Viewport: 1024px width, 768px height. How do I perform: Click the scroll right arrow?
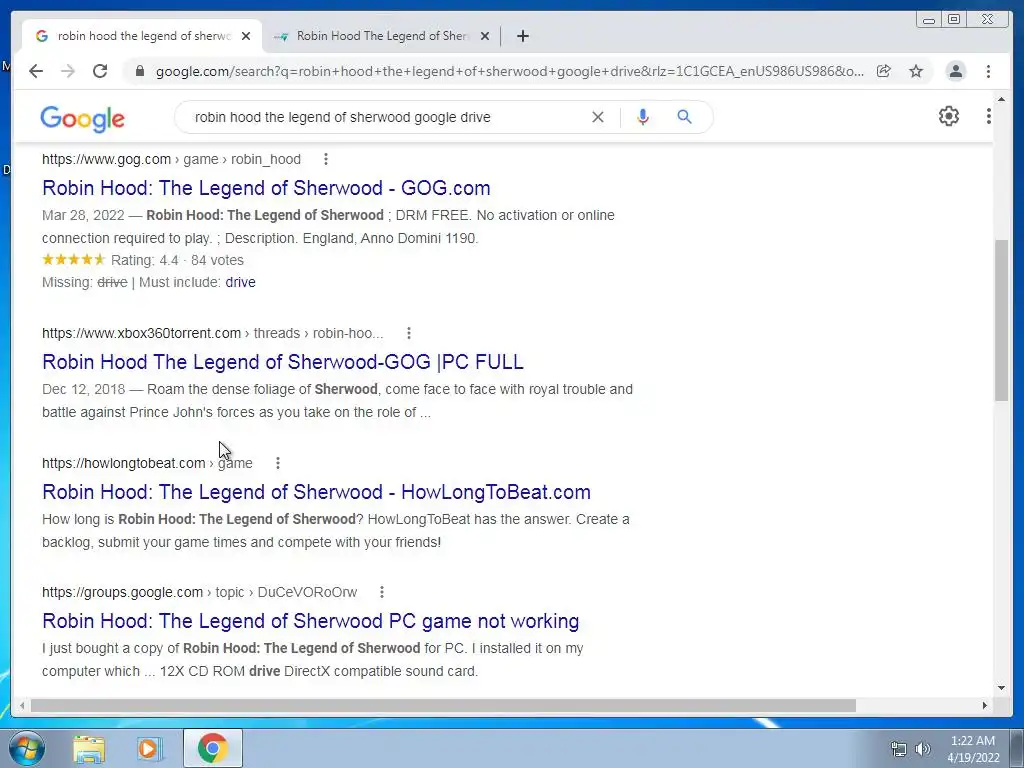985,705
